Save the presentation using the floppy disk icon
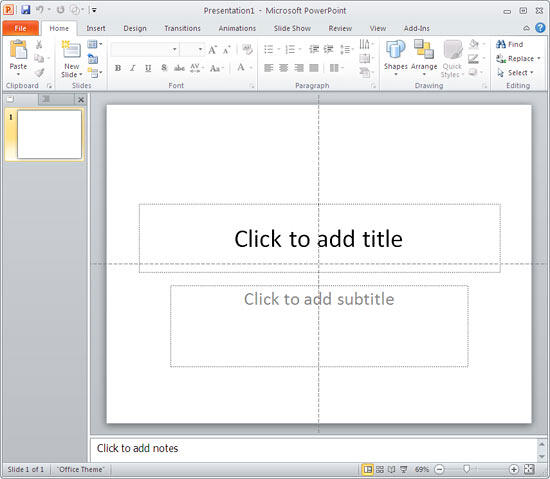The image size is (550, 479). point(25,10)
